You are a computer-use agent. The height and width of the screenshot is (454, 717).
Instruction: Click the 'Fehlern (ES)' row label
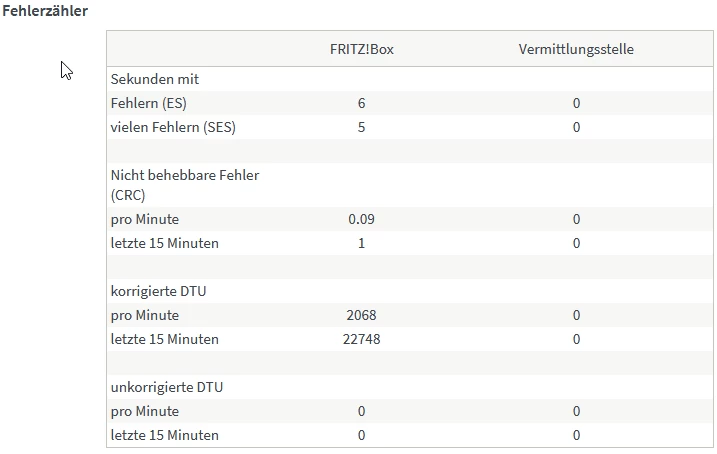click(x=148, y=103)
